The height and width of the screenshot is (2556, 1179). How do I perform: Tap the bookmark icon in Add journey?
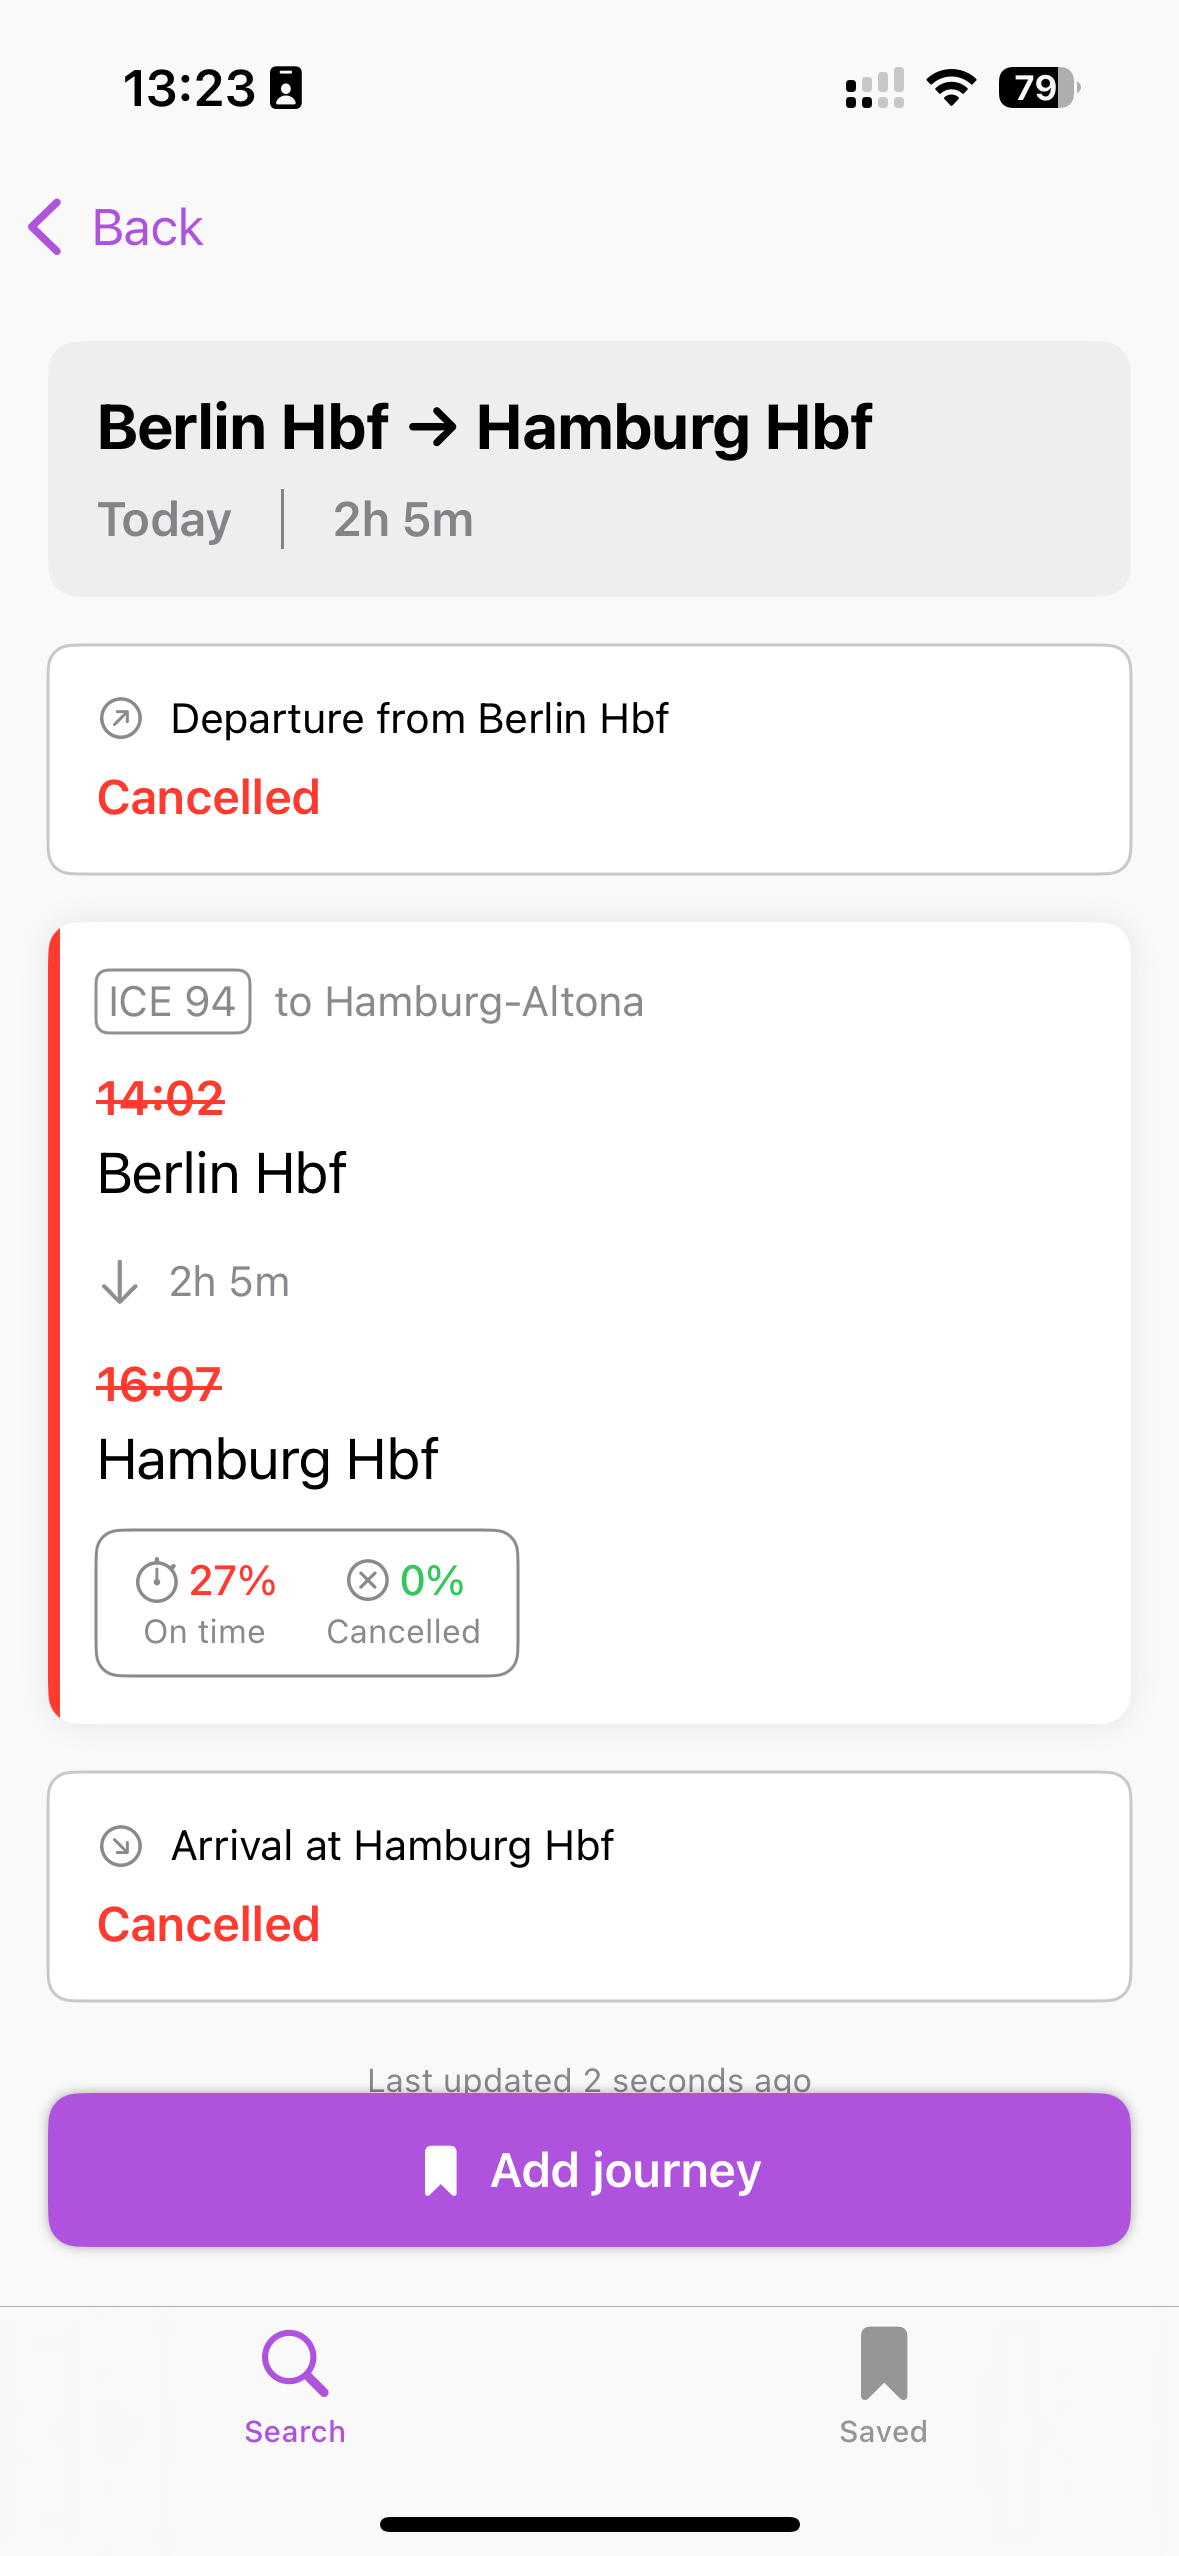pyautogui.click(x=441, y=2170)
